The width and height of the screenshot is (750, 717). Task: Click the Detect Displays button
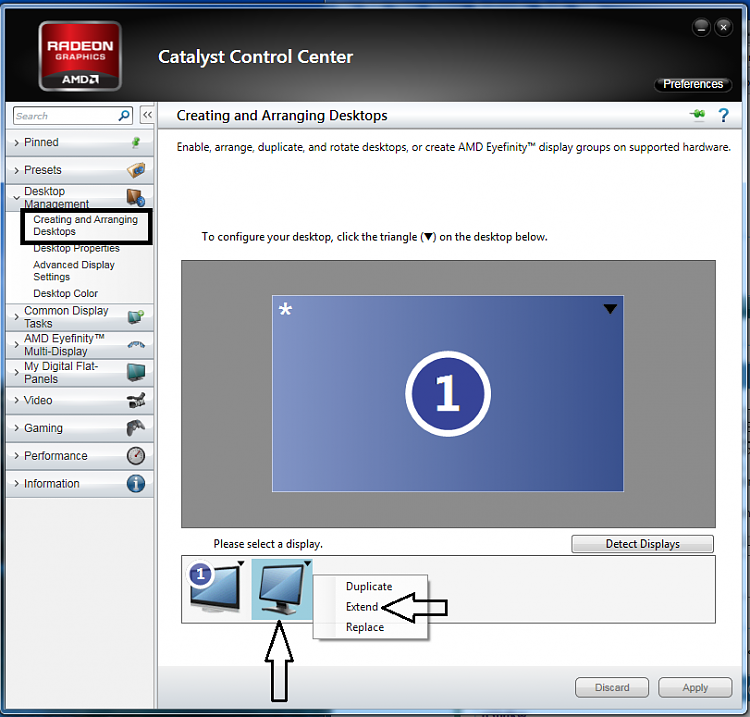pyautogui.click(x=642, y=544)
